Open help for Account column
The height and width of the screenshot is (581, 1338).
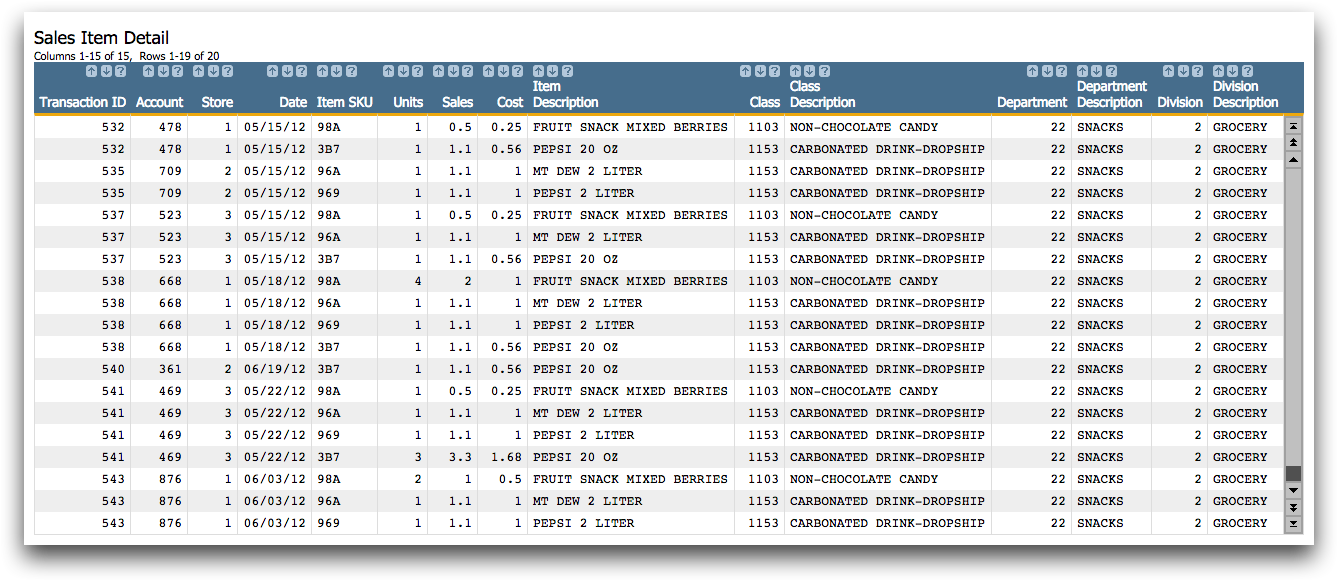[x=178, y=71]
